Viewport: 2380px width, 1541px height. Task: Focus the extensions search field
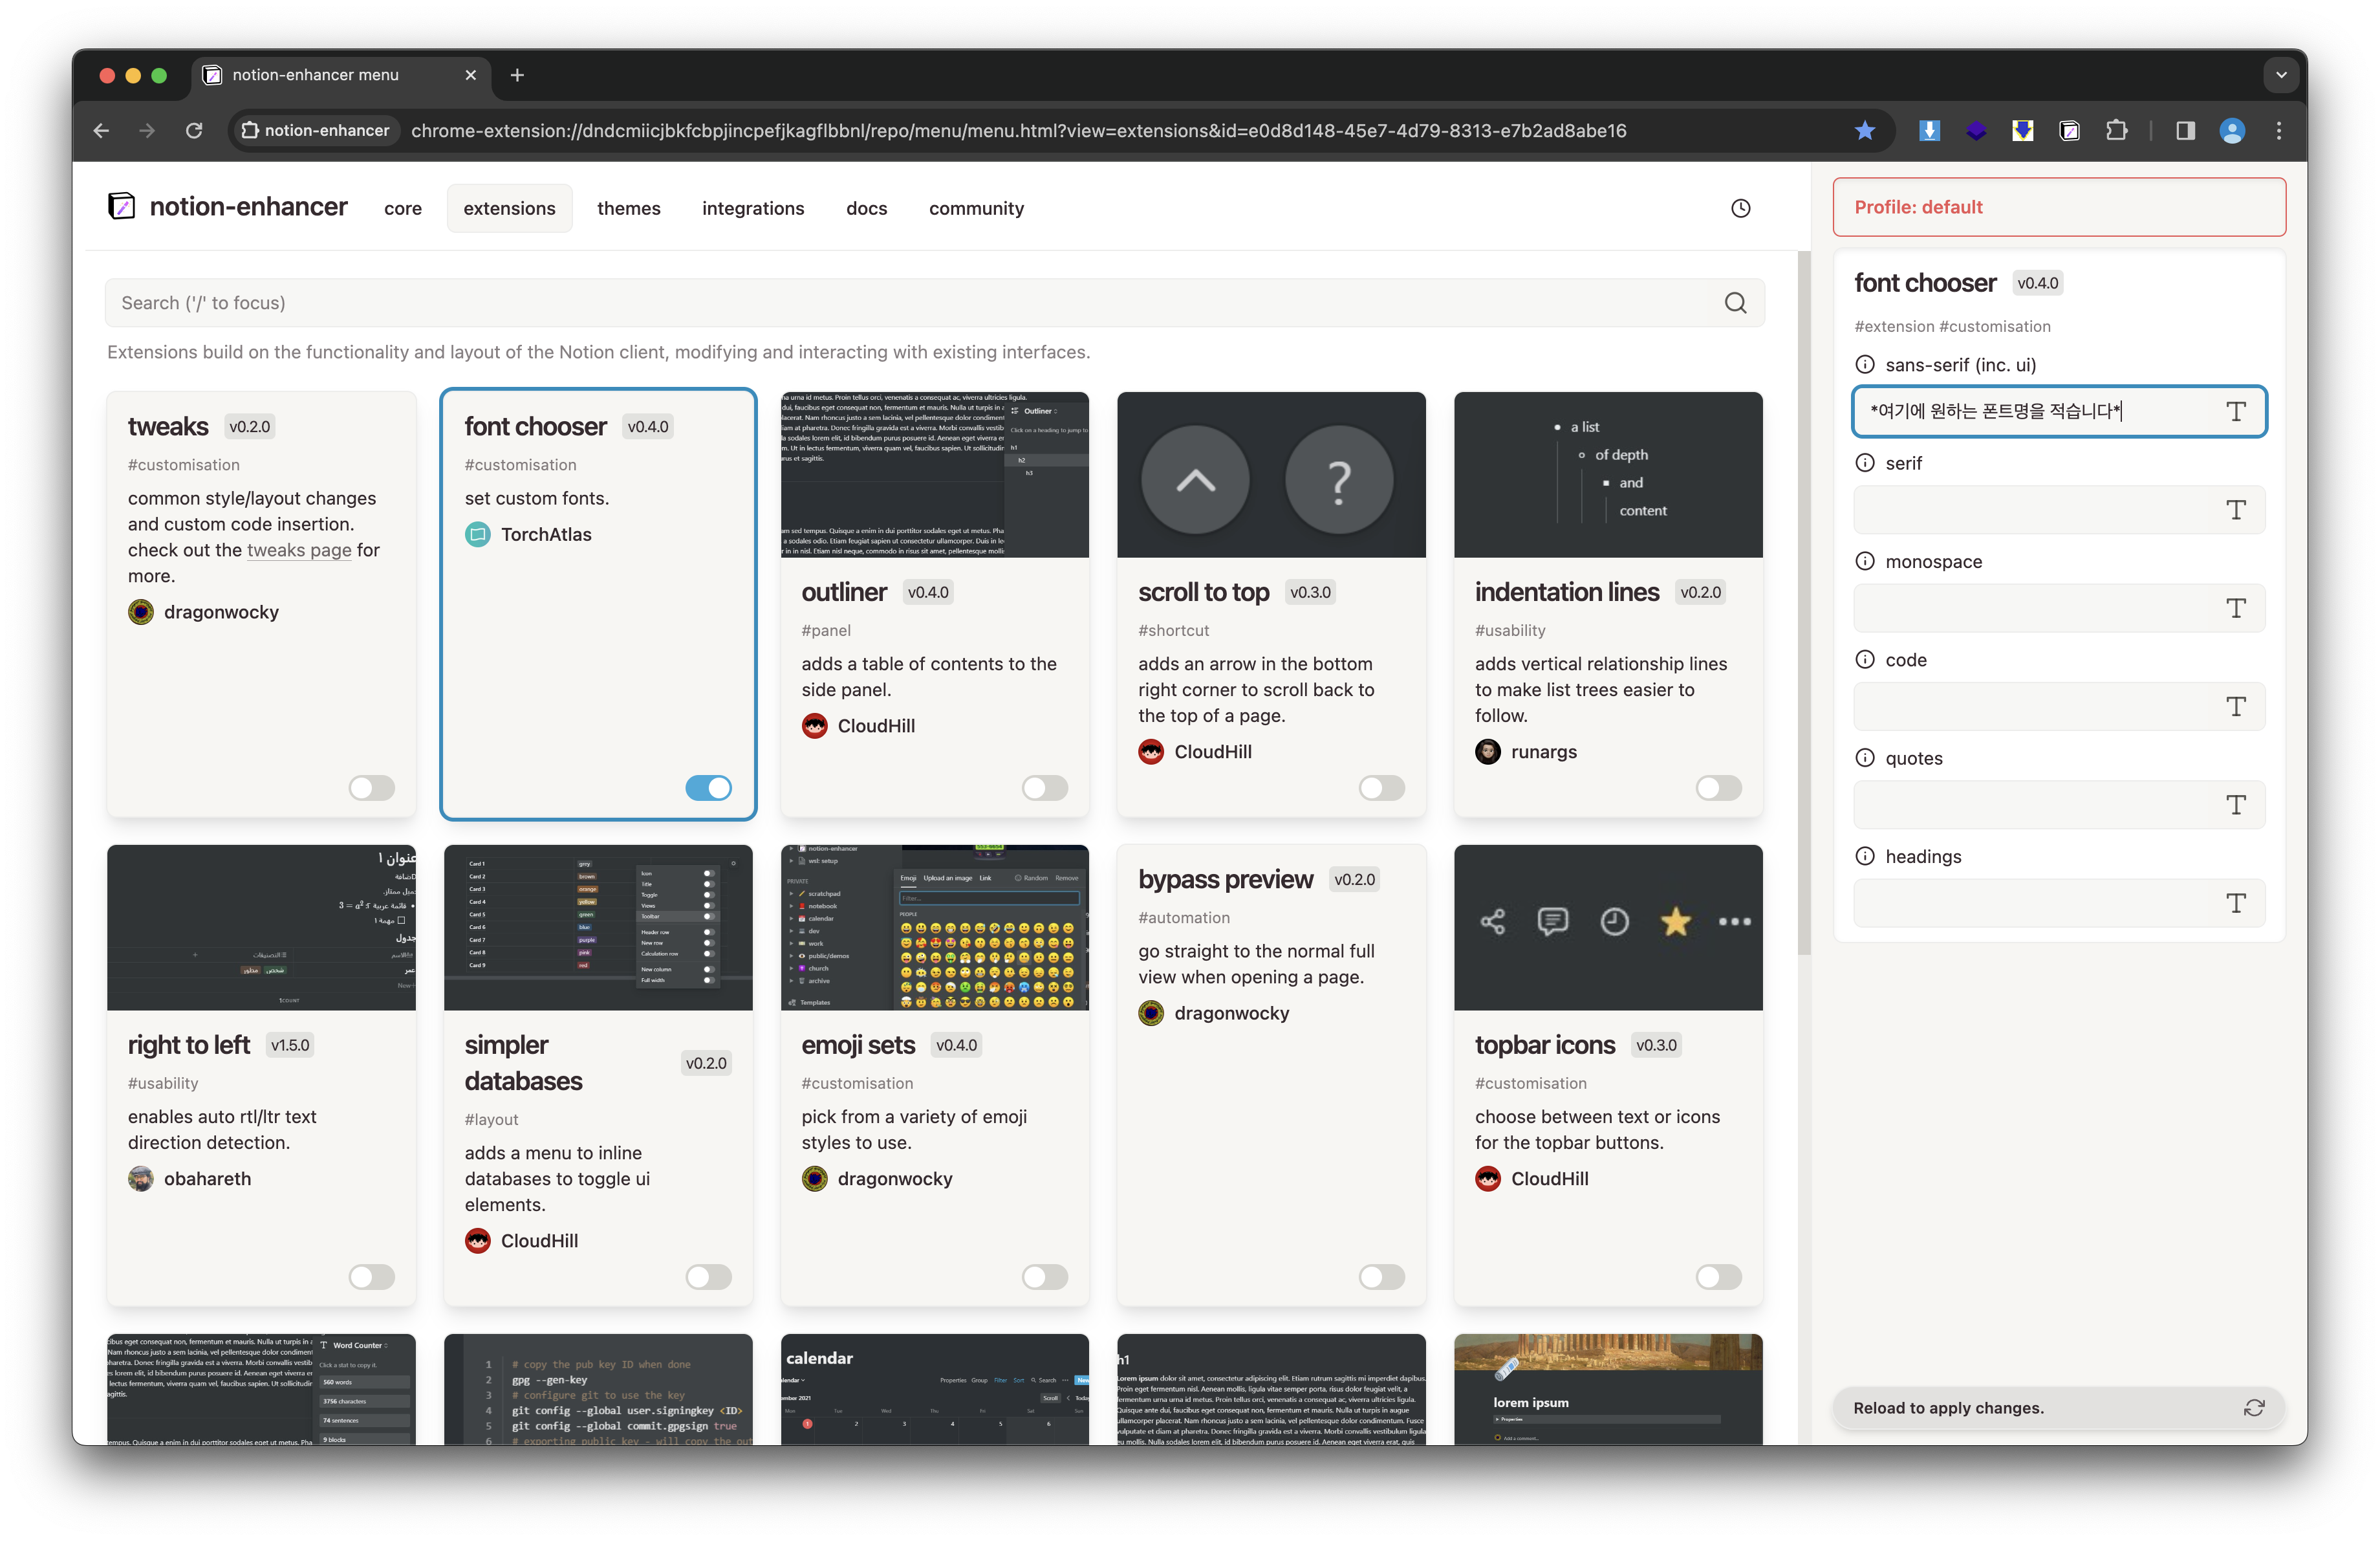[x=900, y=303]
